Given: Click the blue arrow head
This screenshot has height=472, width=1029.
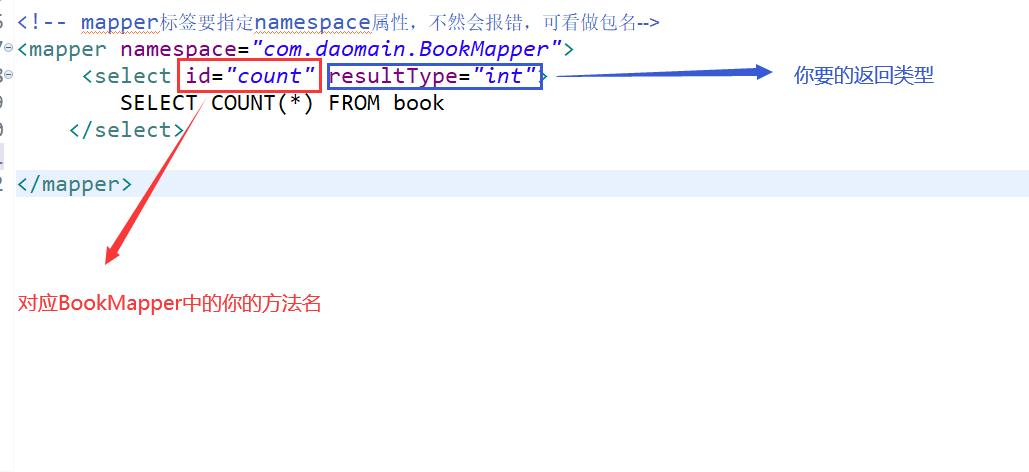Looking at the screenshot, I should (x=765, y=72).
